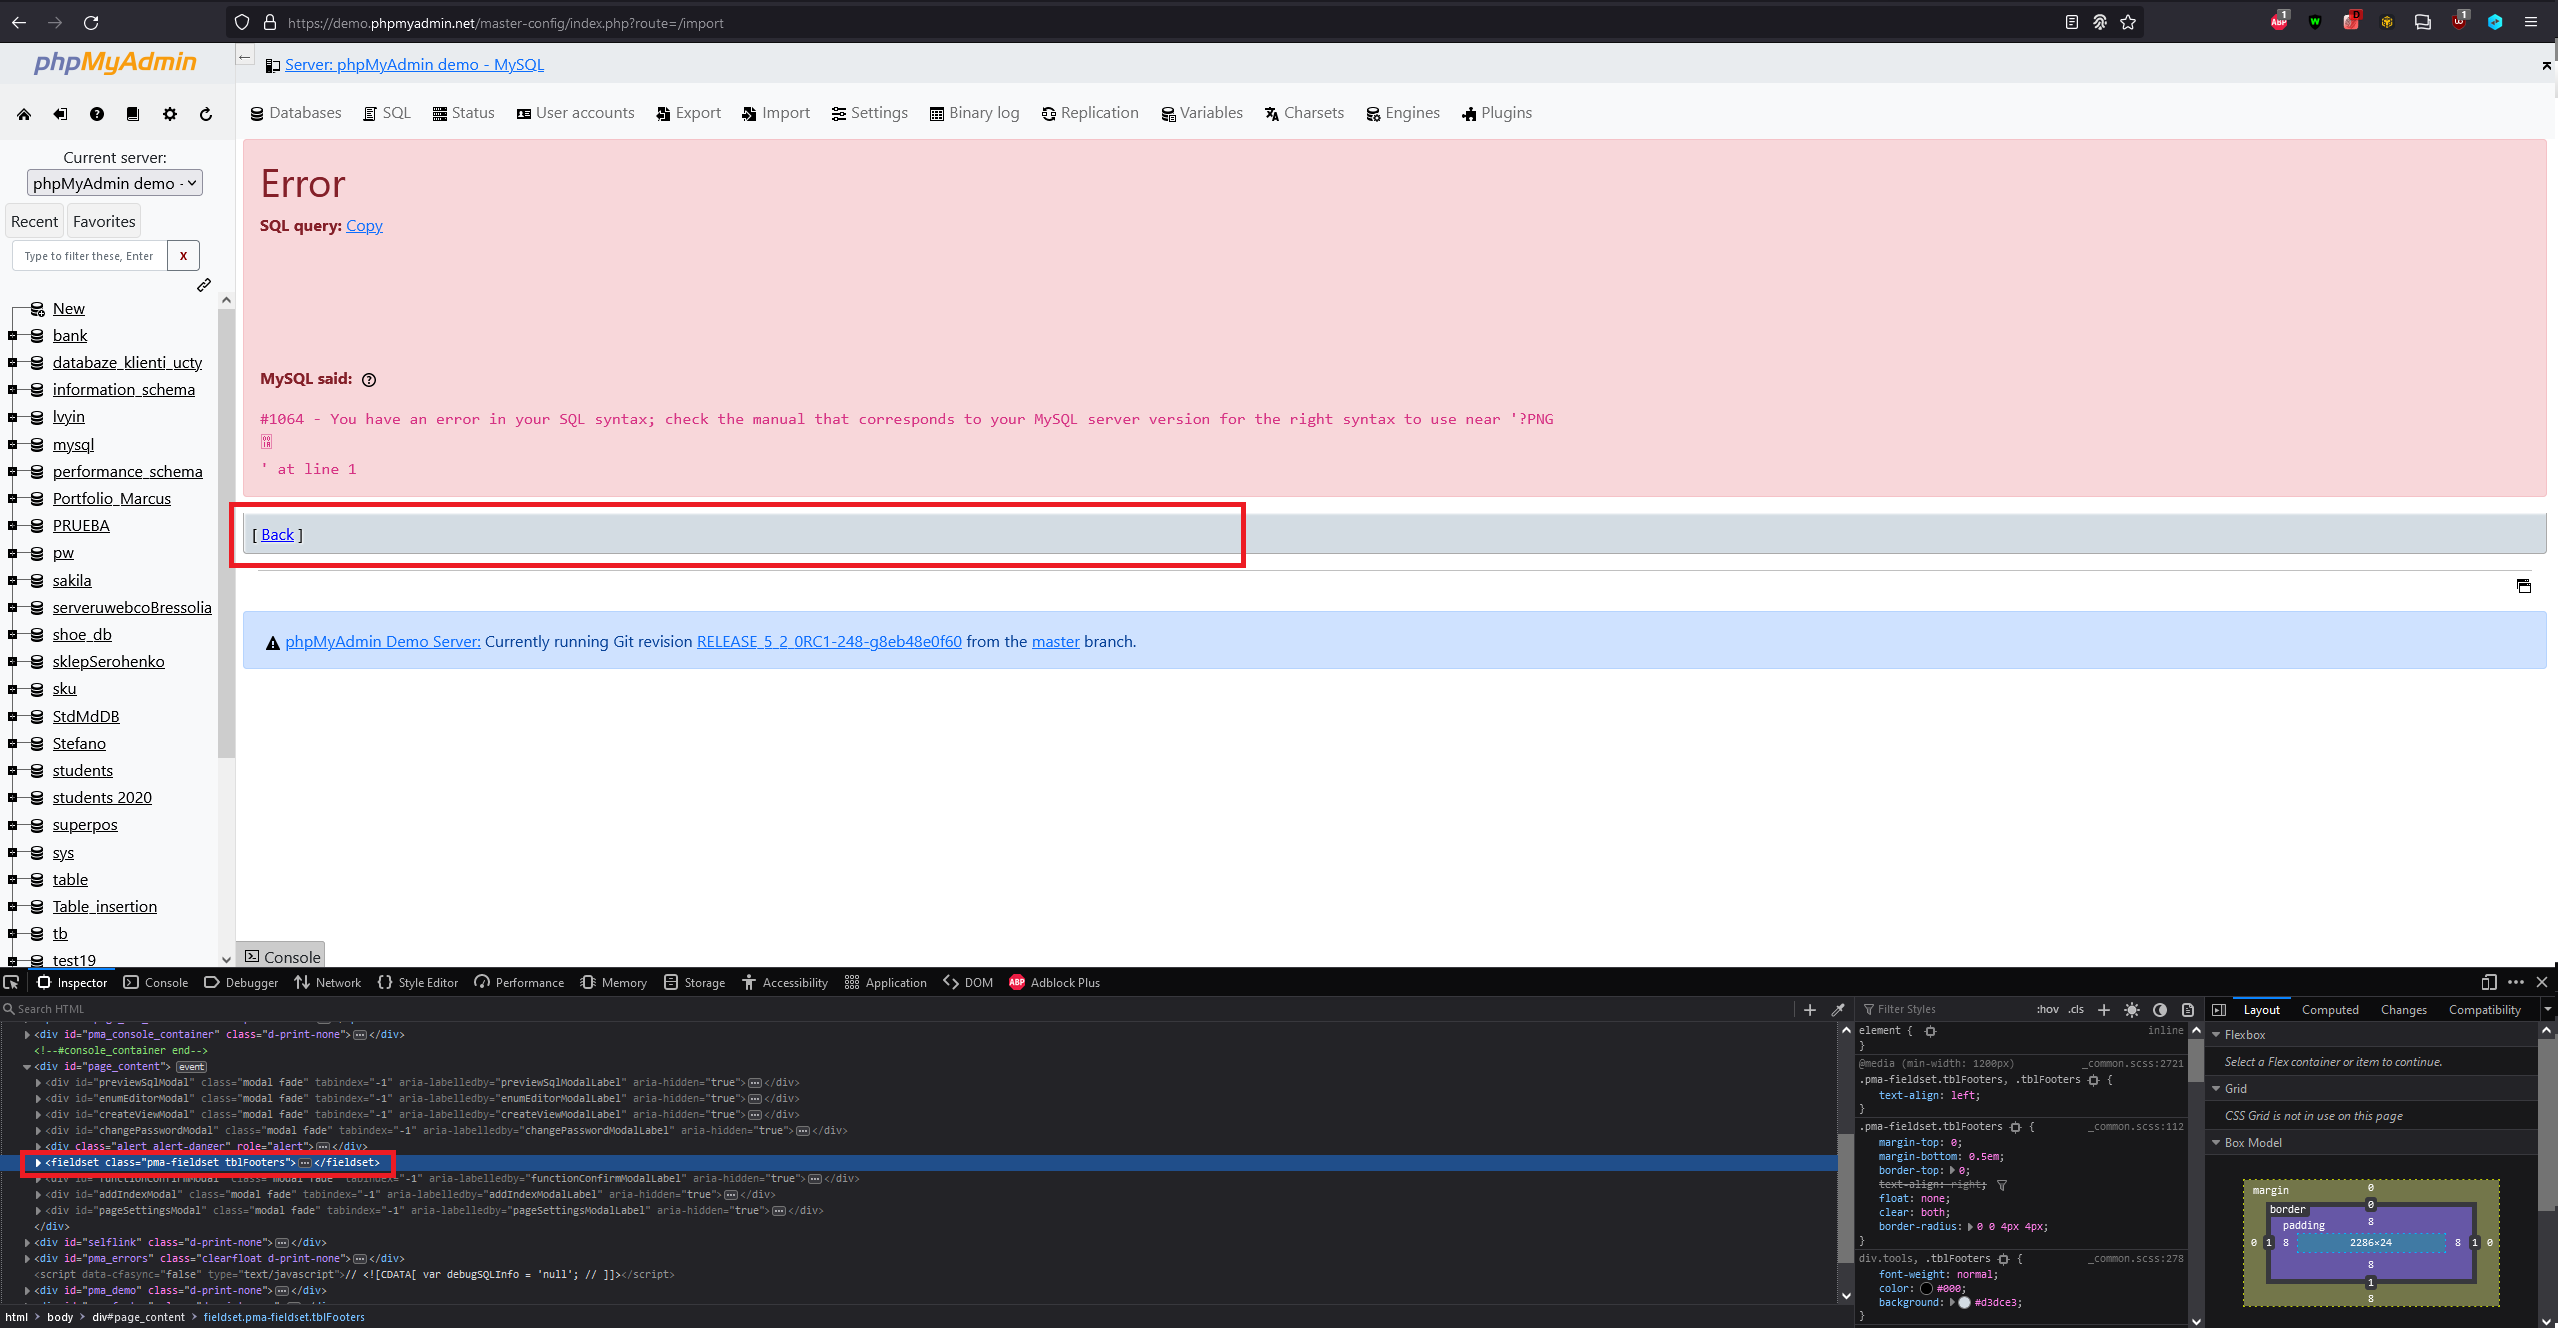Click the print view icon above the demo notice
This screenshot has height=1328, width=2560.
pyautogui.click(x=2525, y=586)
